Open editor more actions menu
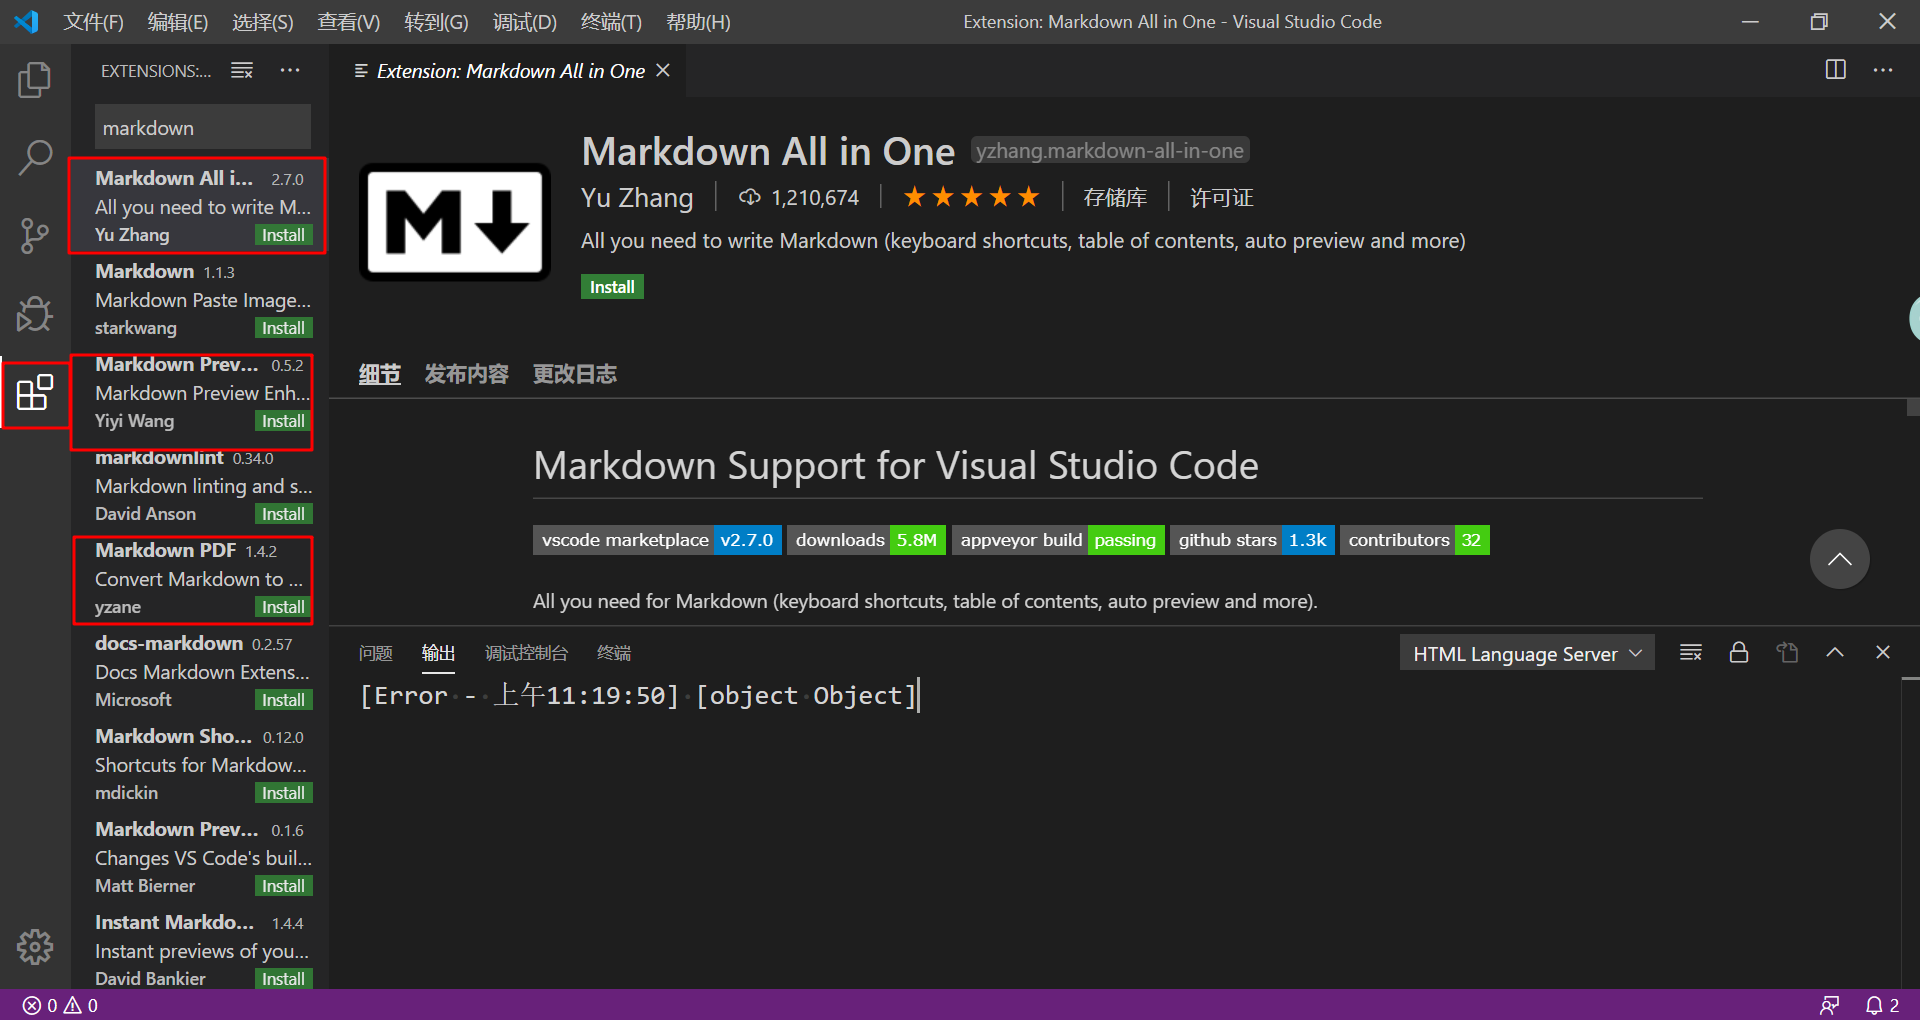Image resolution: width=1920 pixels, height=1020 pixels. (1883, 70)
